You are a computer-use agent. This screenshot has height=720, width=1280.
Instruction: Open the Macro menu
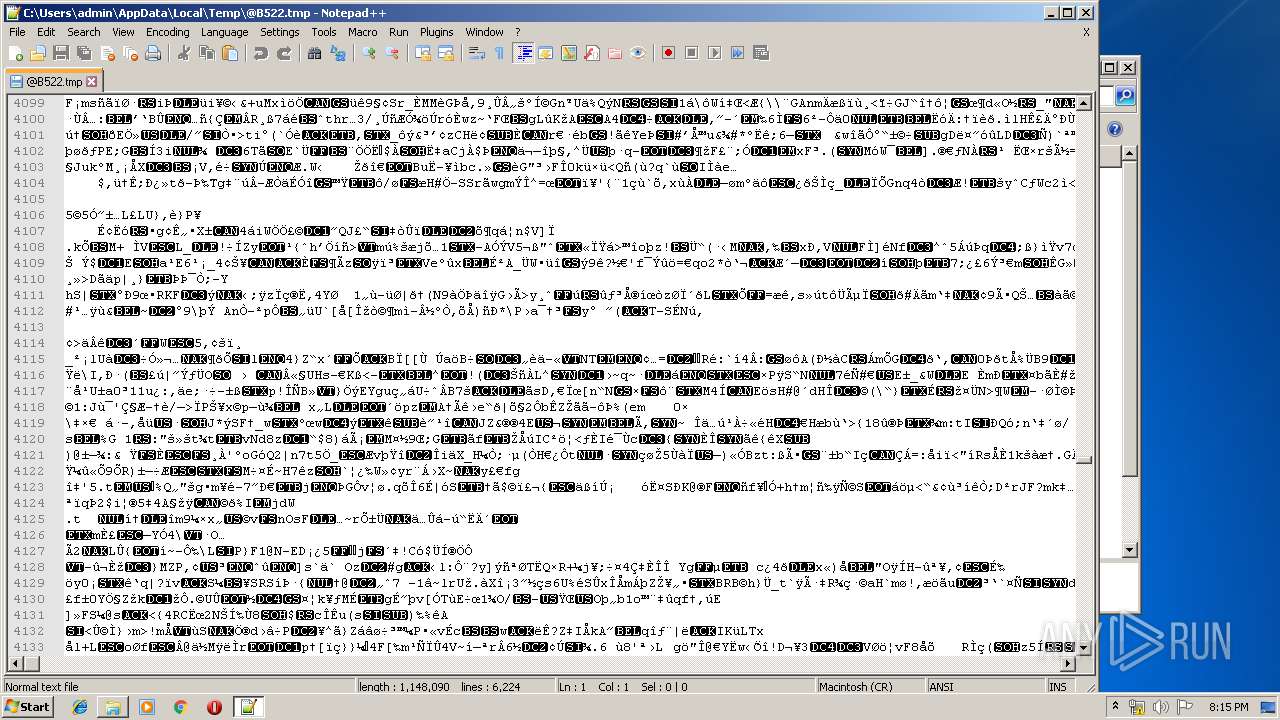[362, 32]
